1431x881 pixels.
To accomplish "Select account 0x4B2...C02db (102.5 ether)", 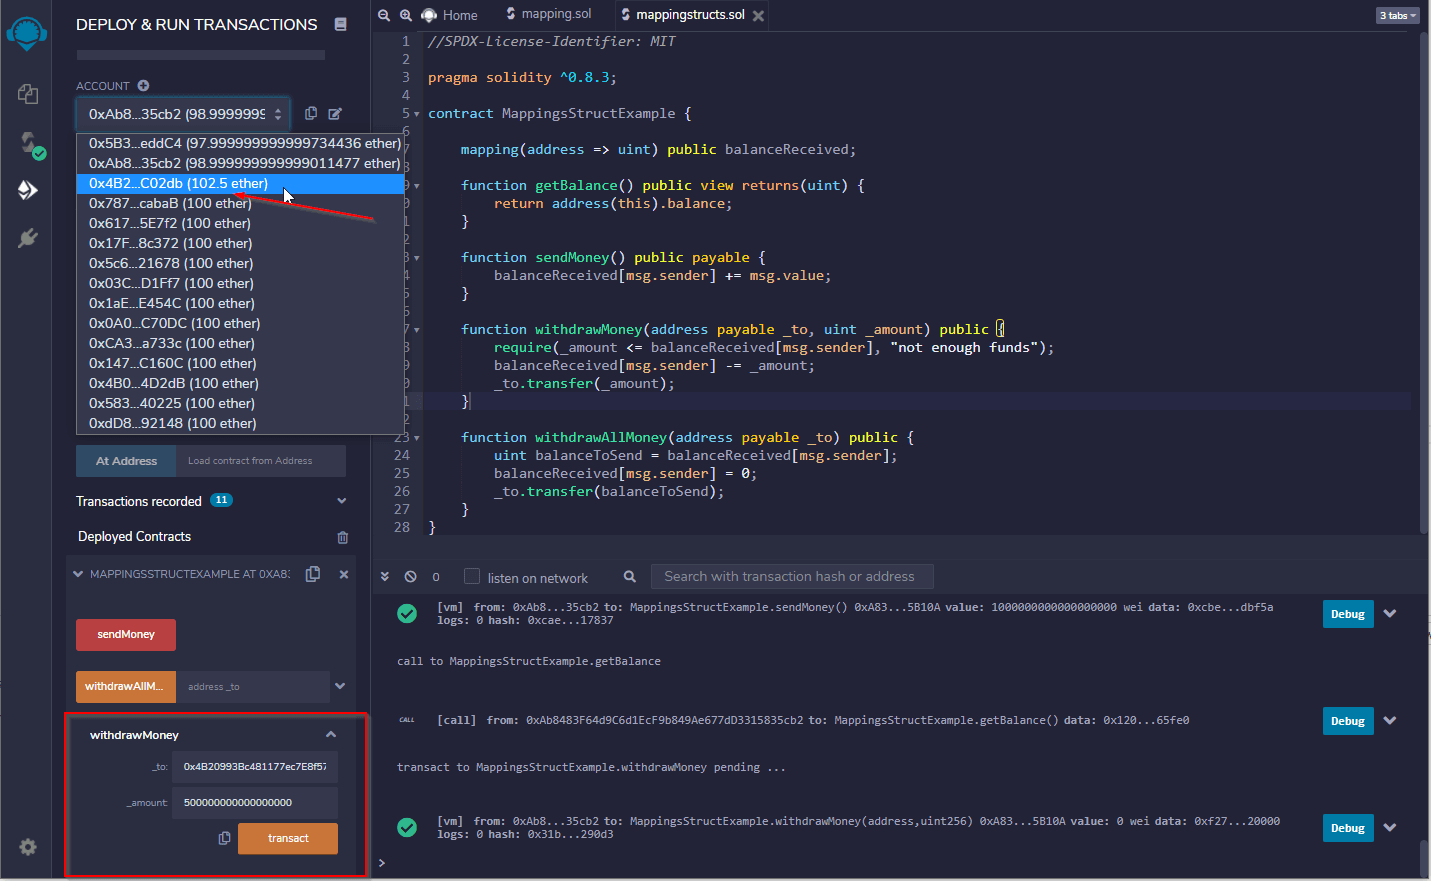I will click(240, 183).
